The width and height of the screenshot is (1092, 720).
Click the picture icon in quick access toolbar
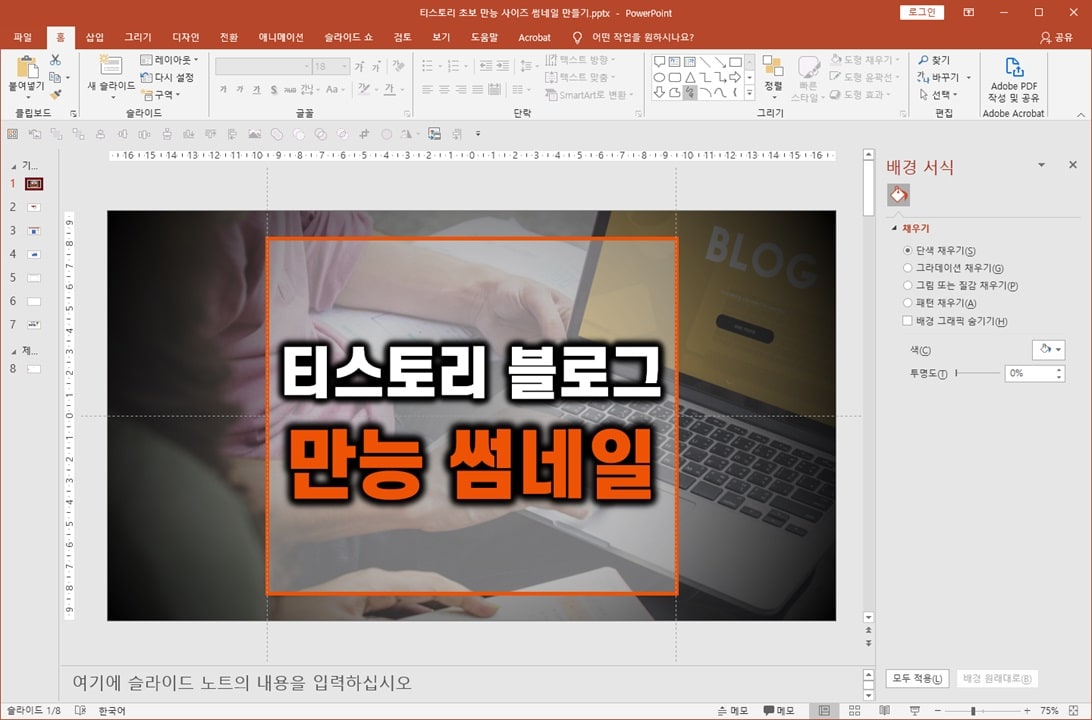click(x=254, y=134)
